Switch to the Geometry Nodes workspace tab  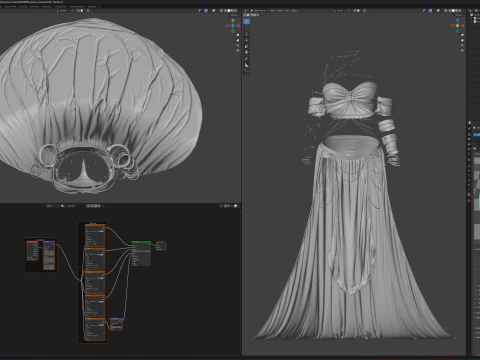(x=77, y=6)
